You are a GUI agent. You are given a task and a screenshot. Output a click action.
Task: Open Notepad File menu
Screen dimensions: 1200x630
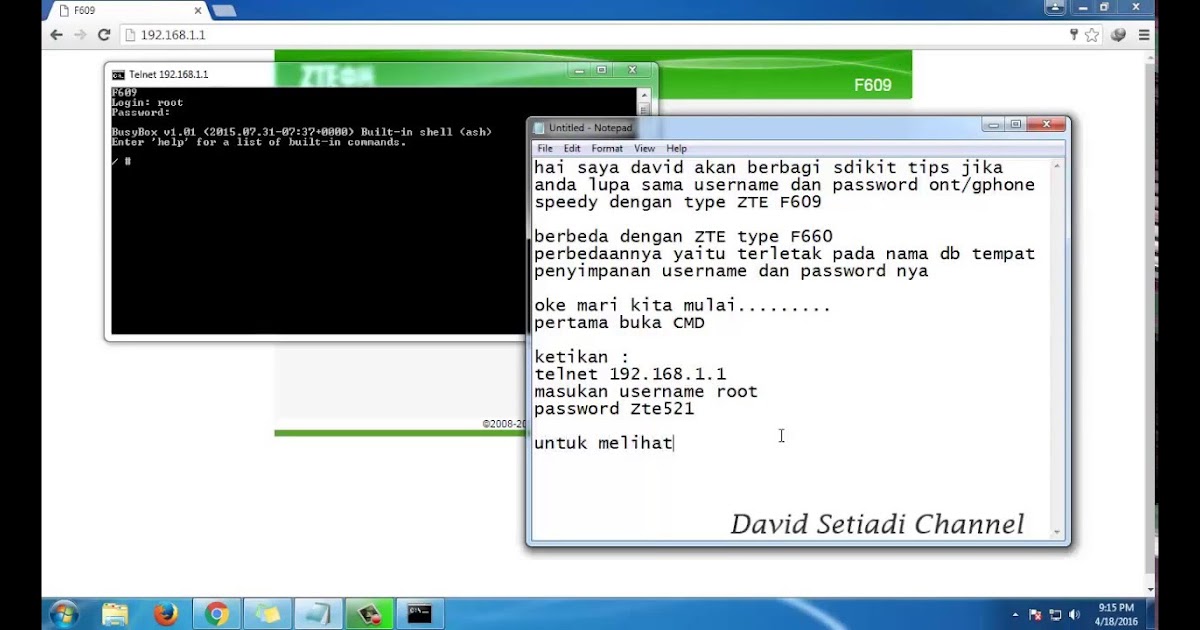point(545,148)
